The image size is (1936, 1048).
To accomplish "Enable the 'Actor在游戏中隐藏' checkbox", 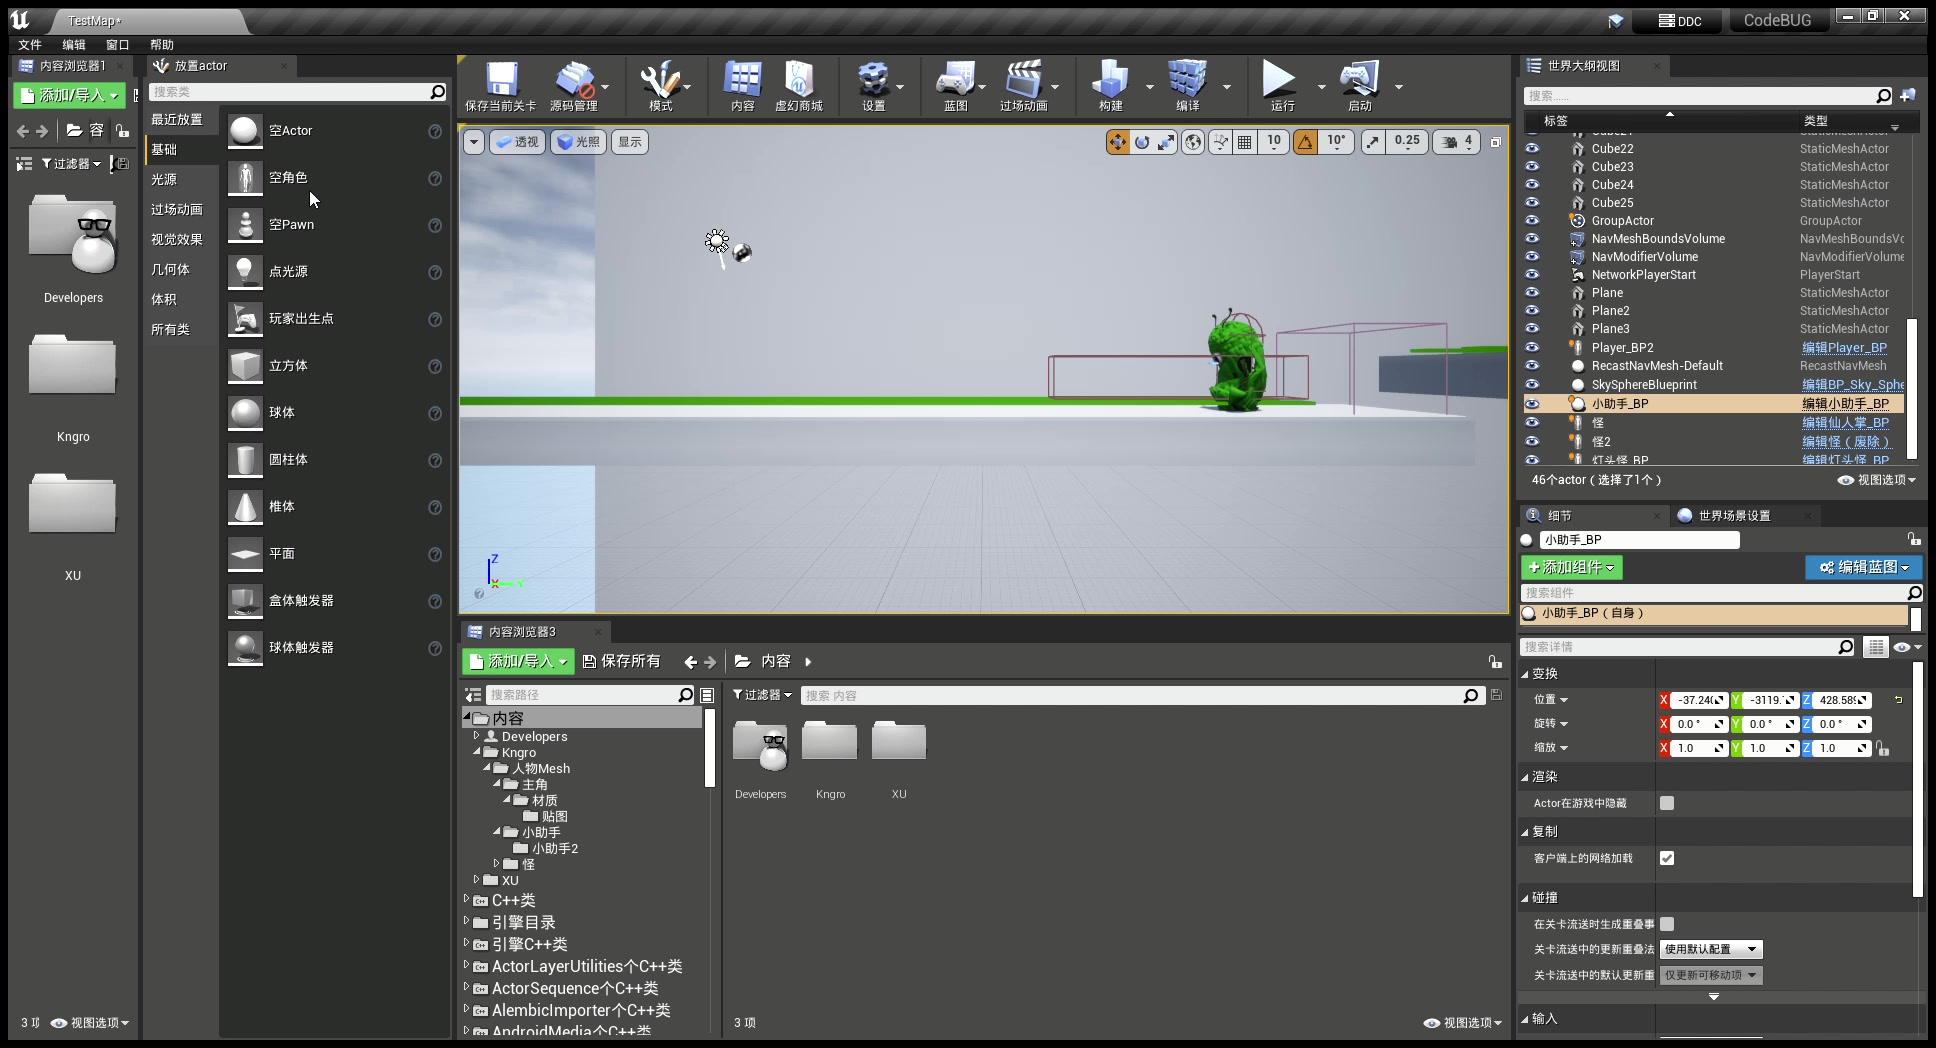I will coord(1667,803).
